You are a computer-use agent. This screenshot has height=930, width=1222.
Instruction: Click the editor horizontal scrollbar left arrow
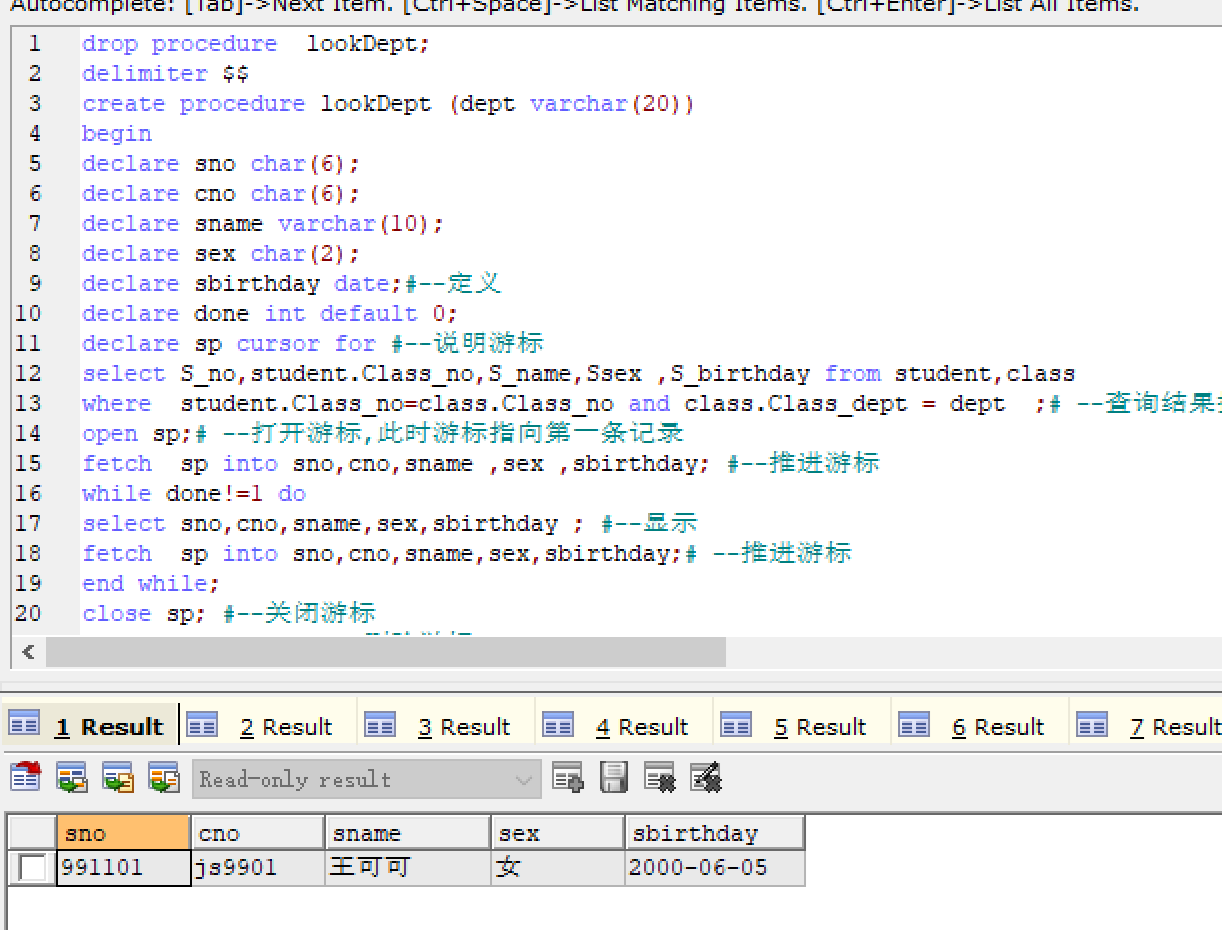coord(28,652)
